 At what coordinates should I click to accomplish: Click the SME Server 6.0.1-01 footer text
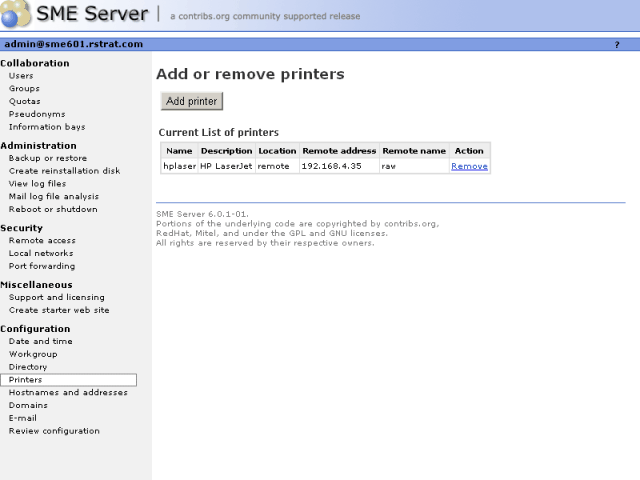point(202,214)
